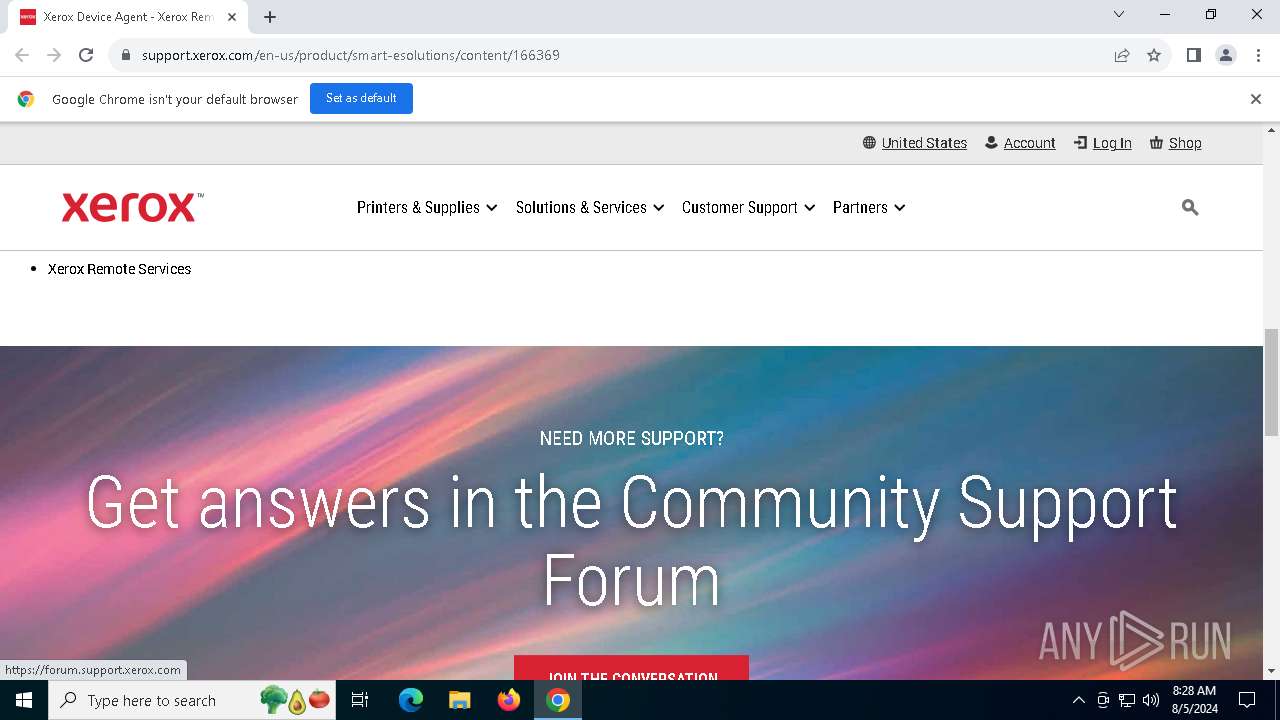This screenshot has width=1280, height=720.
Task: Open the Shop link
Action: [x=1185, y=143]
